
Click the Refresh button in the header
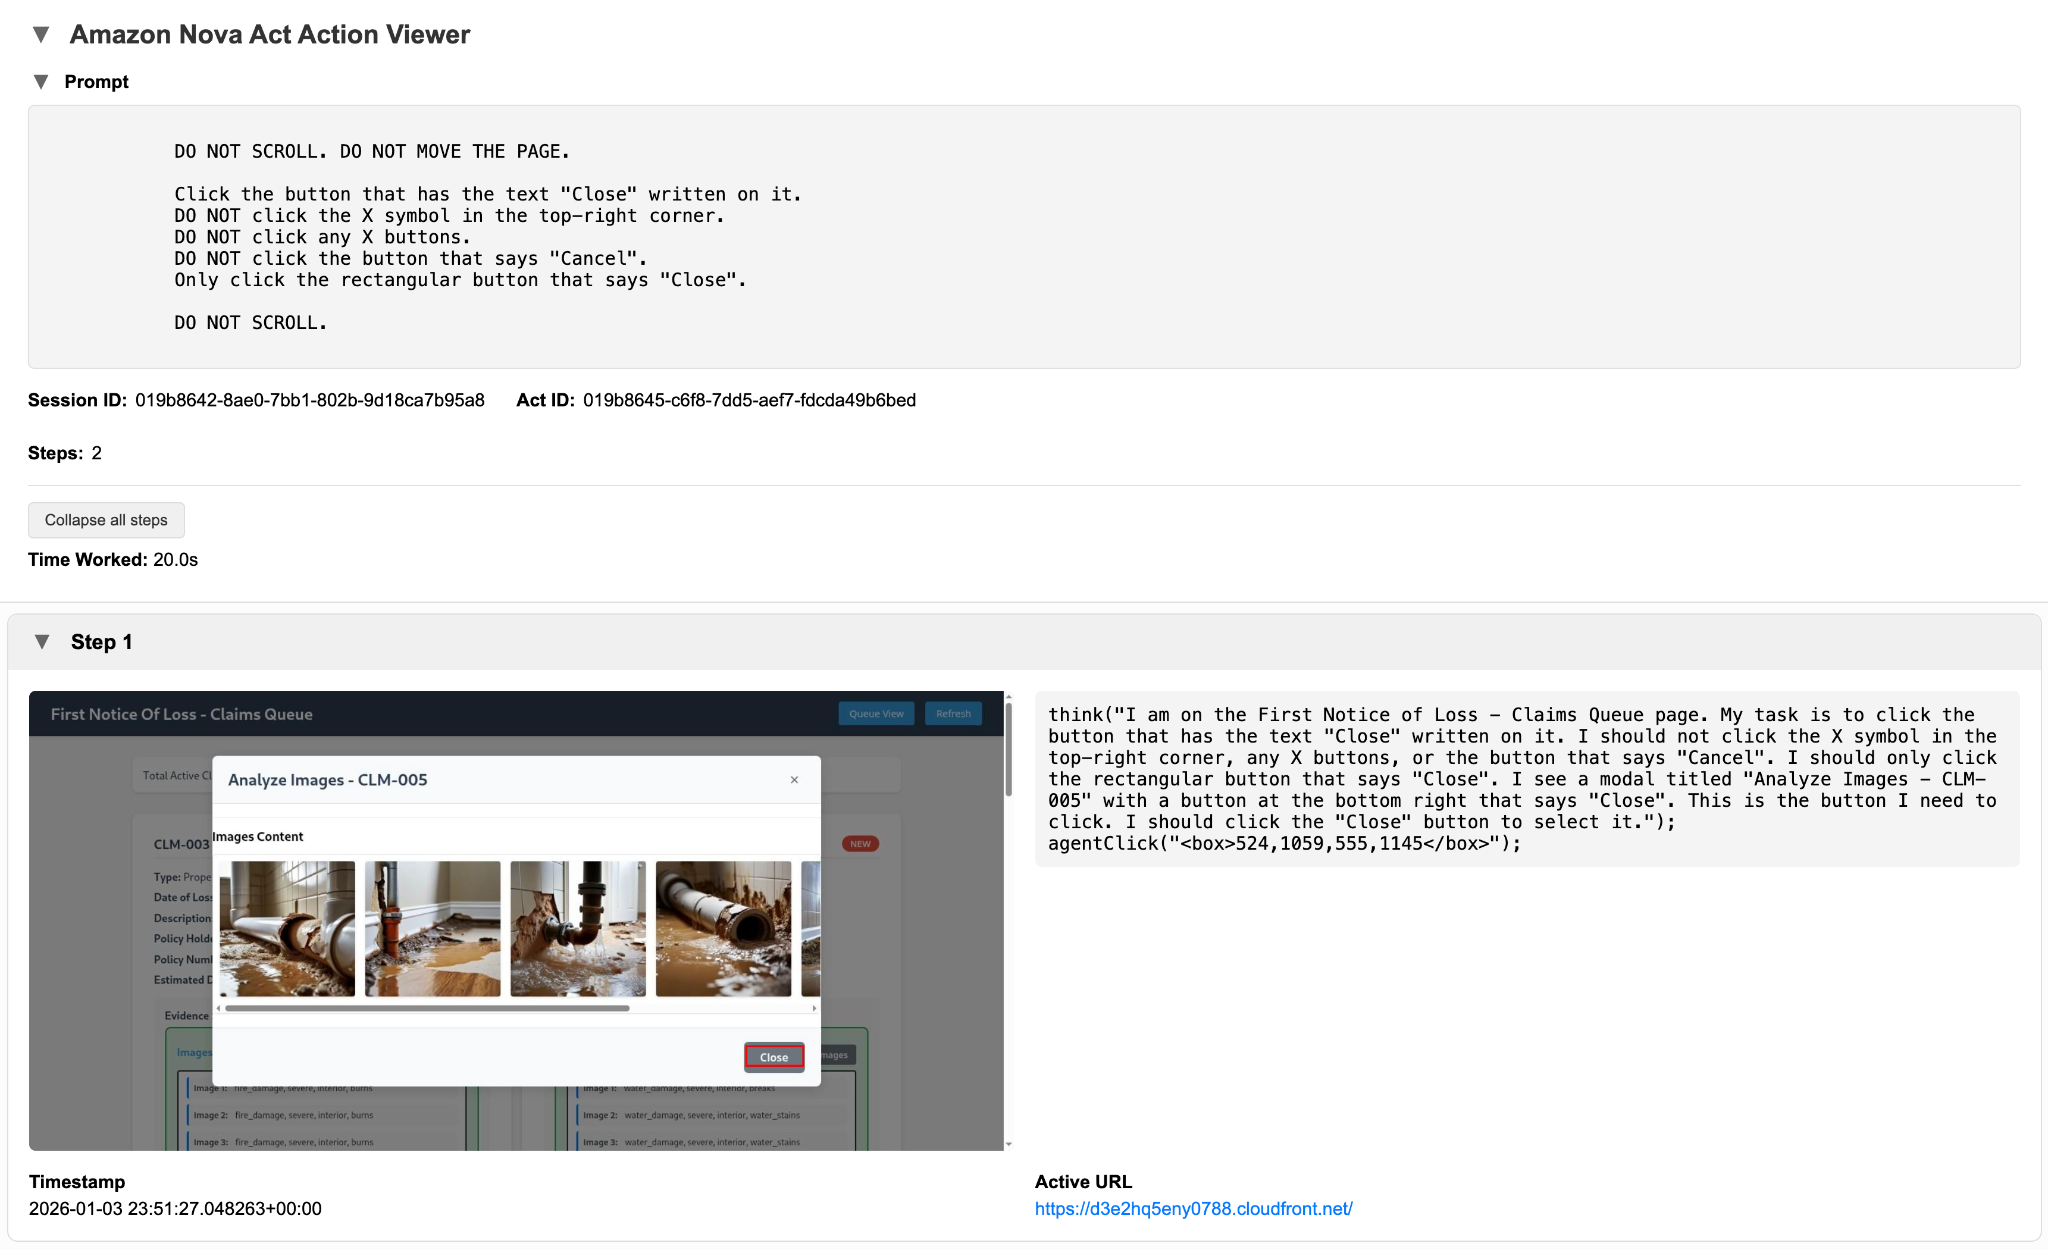pos(953,714)
